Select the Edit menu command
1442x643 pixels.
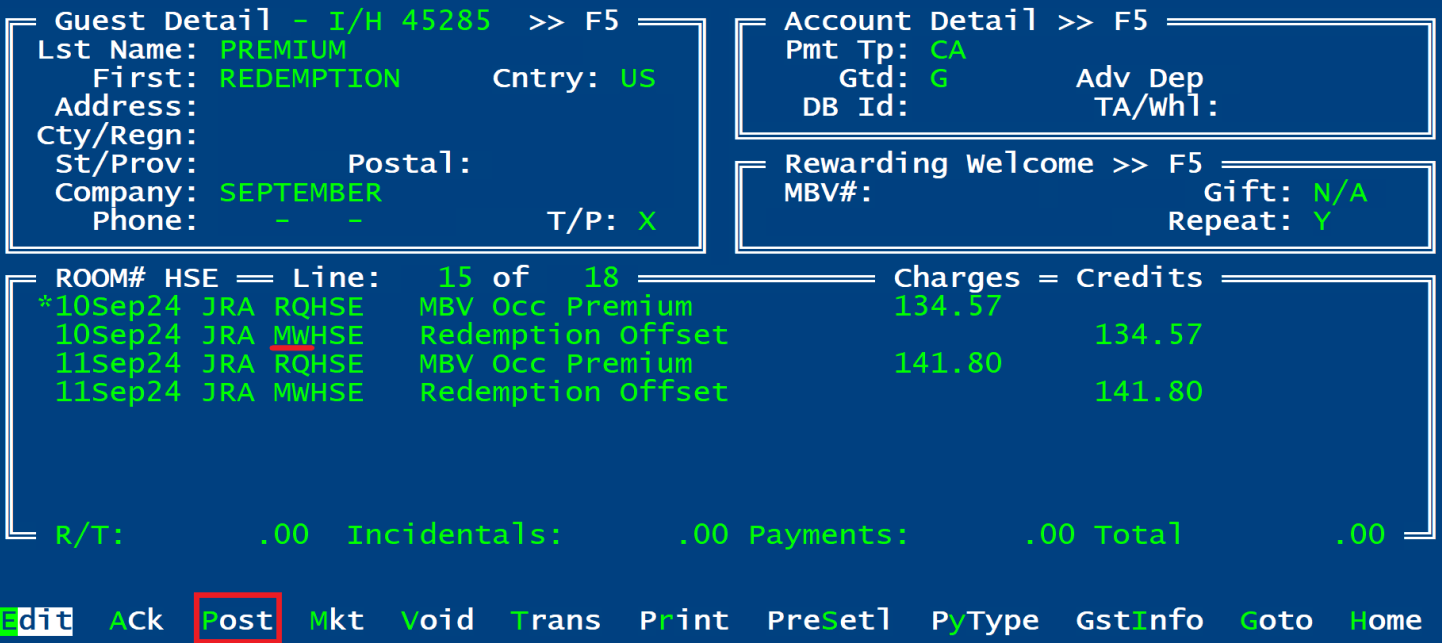coord(37,620)
